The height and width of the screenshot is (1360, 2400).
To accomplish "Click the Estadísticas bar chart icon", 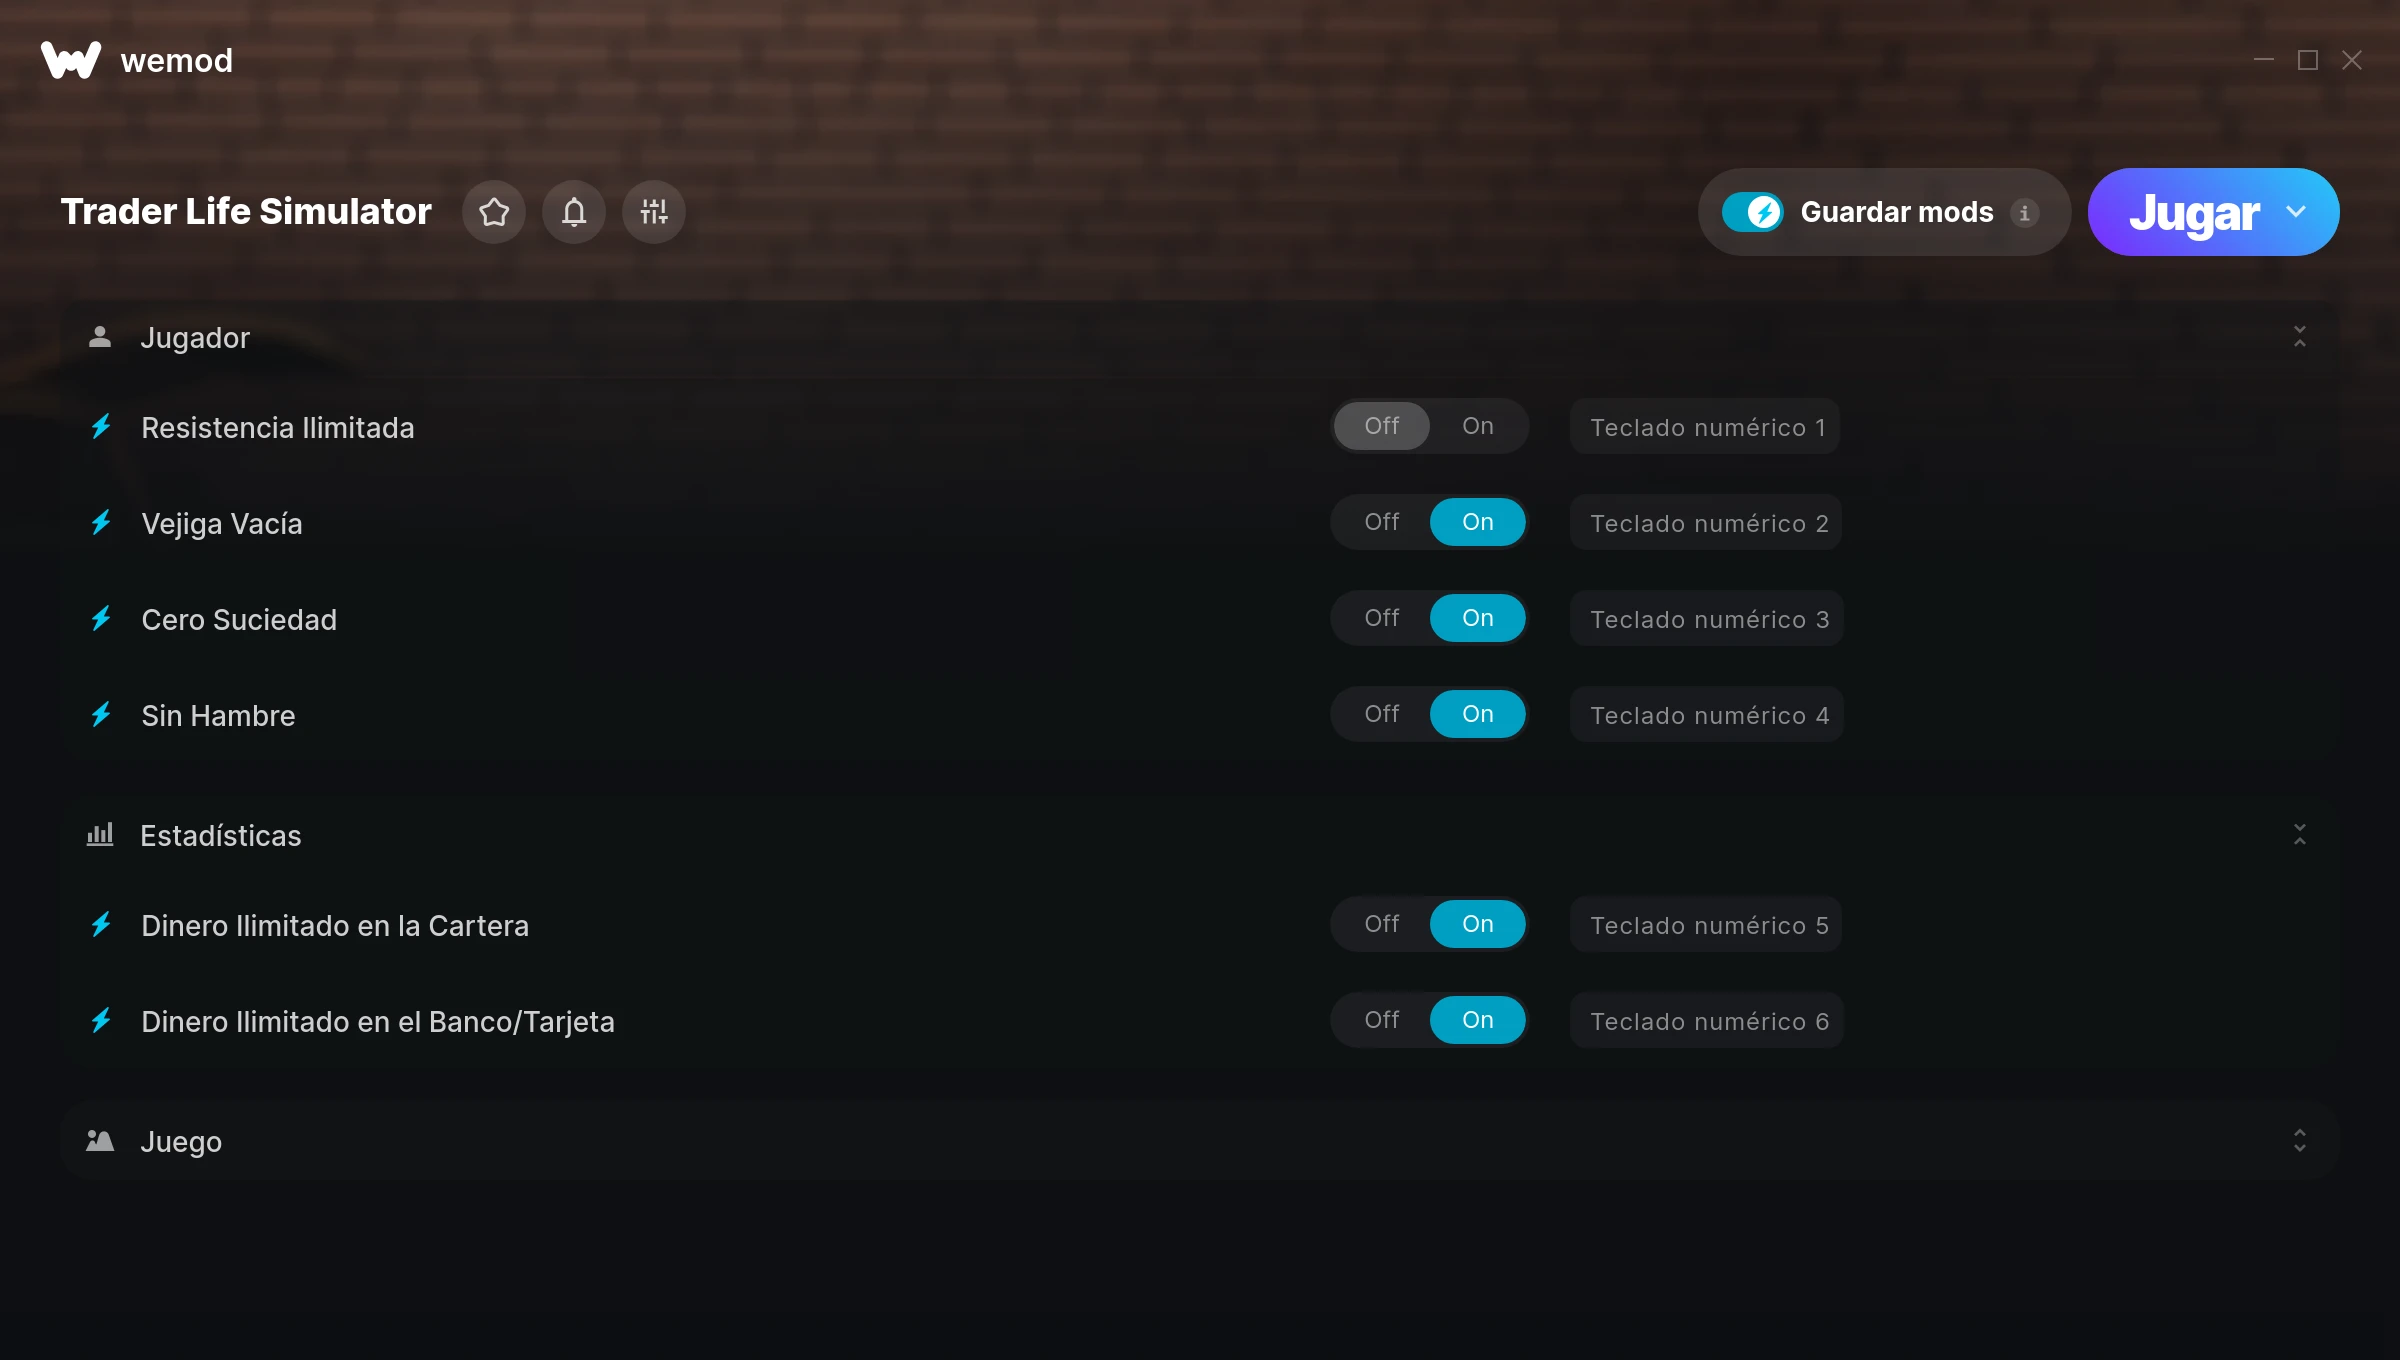I will [100, 835].
